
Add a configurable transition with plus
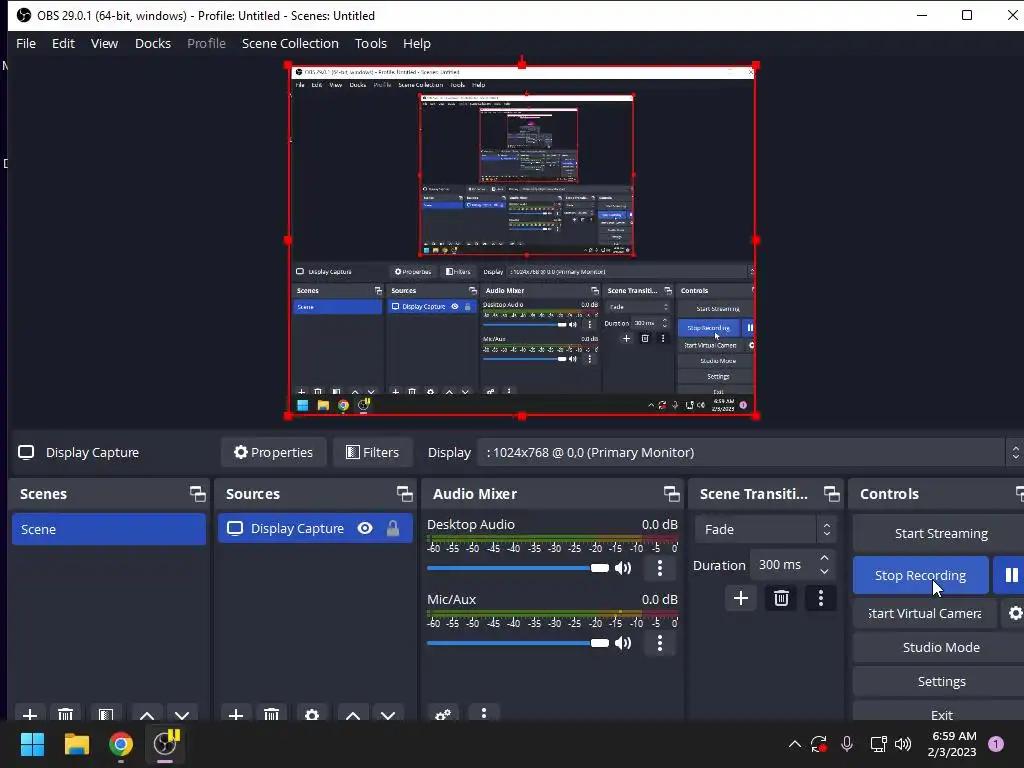741,598
